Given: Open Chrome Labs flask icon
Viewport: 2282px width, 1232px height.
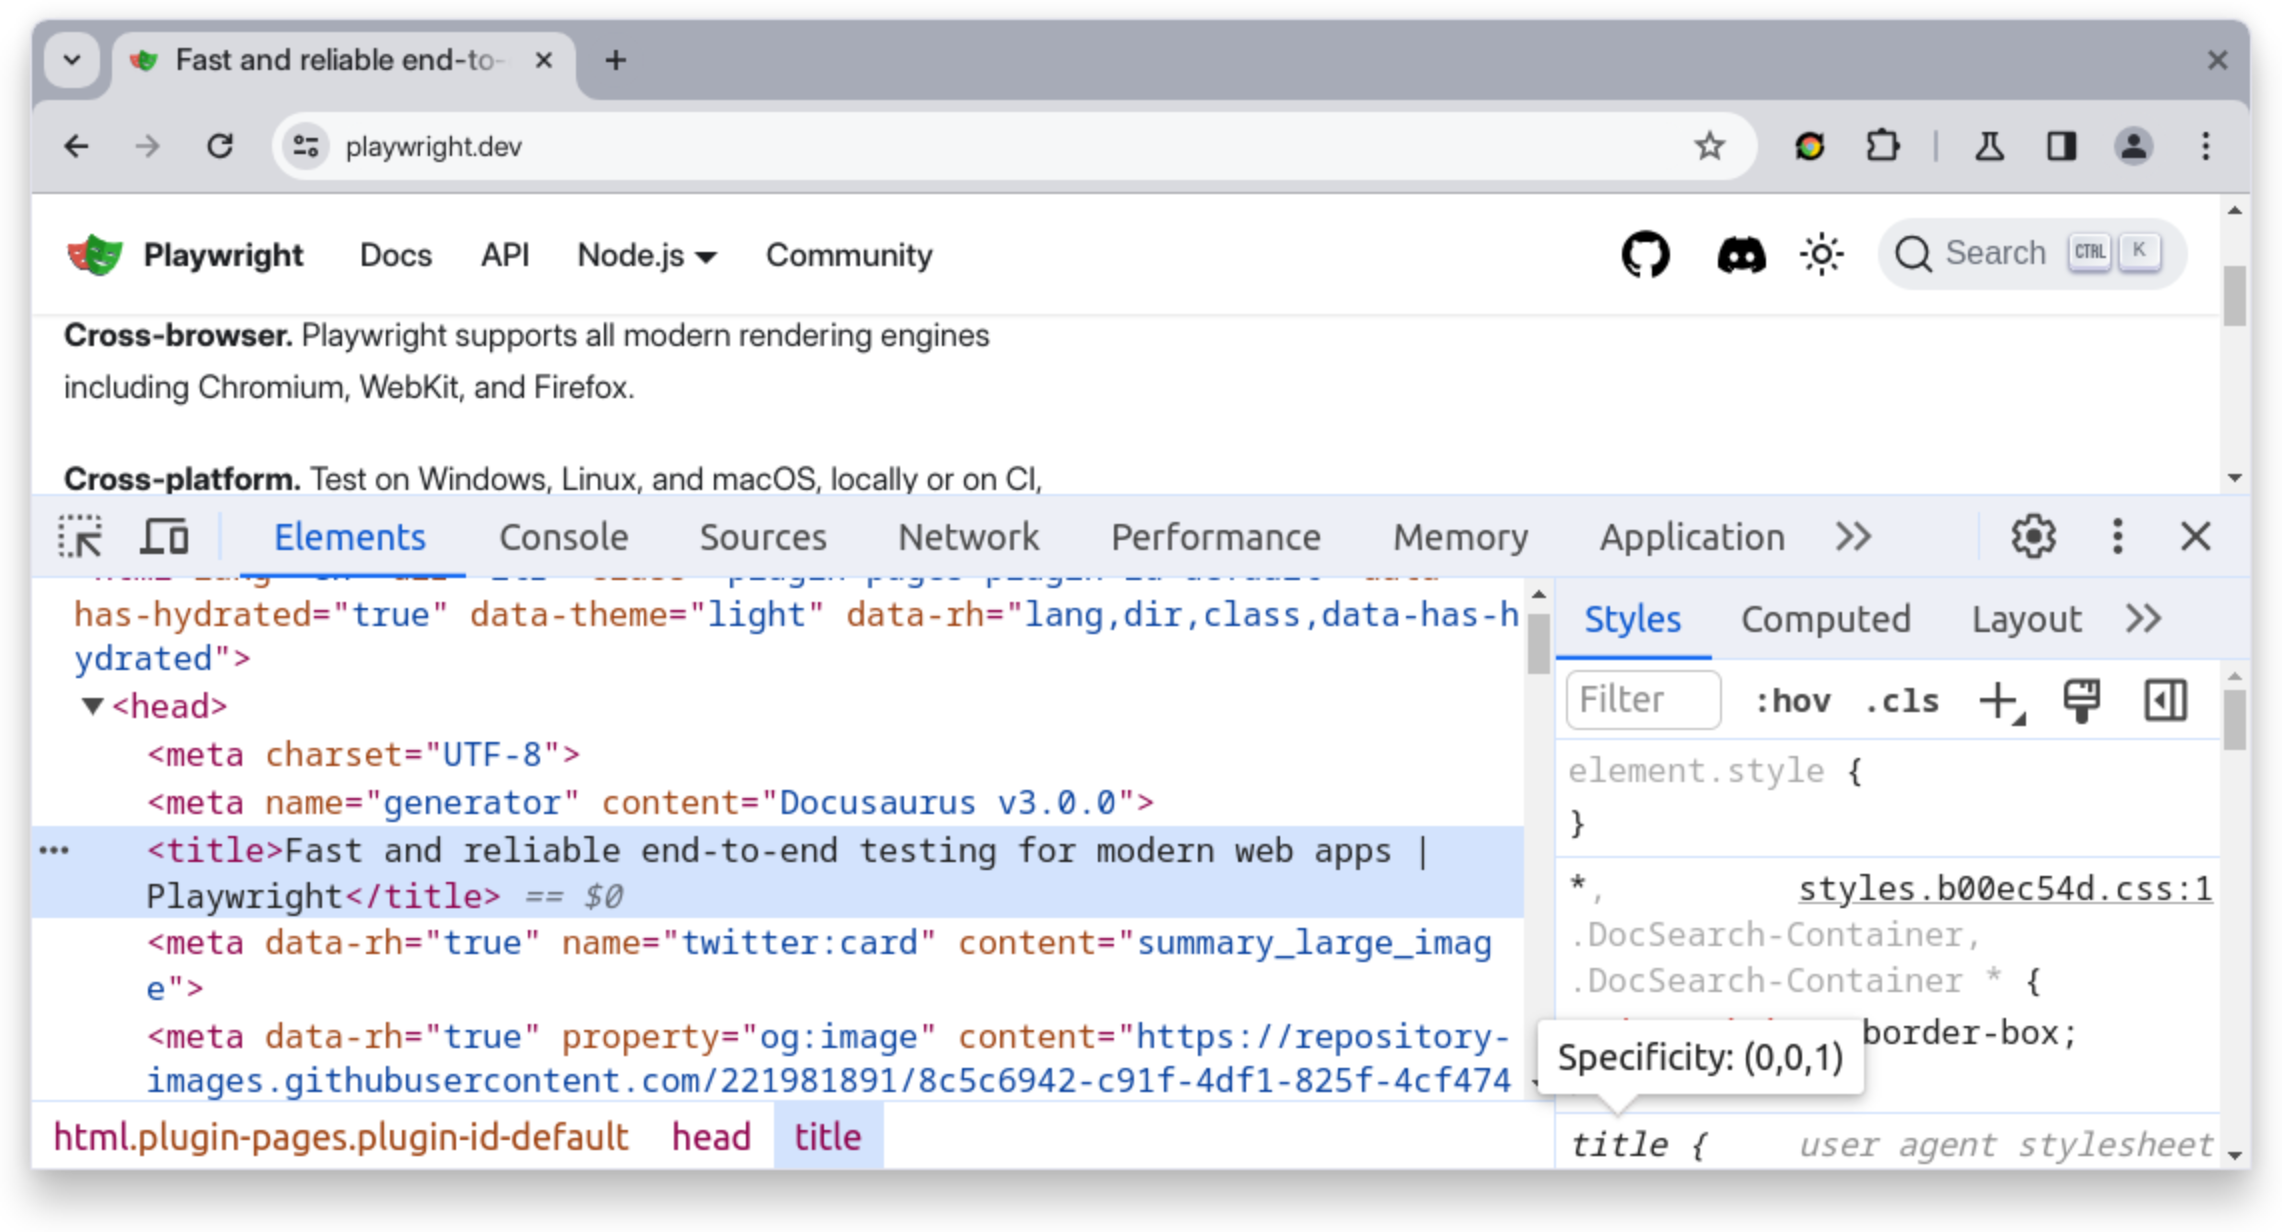Looking at the screenshot, I should (x=1989, y=147).
